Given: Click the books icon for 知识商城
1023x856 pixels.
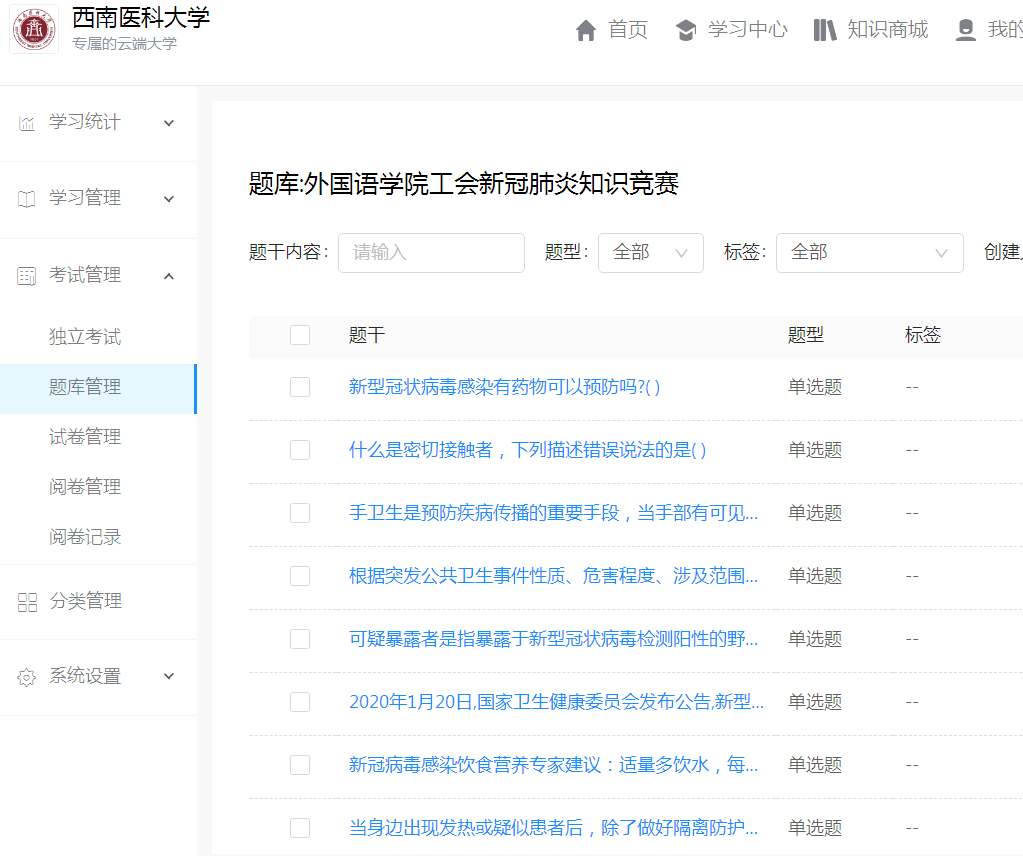Looking at the screenshot, I should click(x=825, y=31).
